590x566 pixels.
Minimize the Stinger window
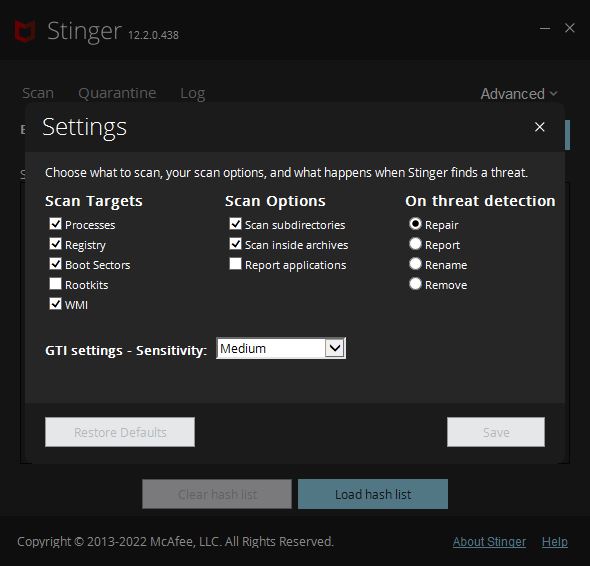coord(545,28)
